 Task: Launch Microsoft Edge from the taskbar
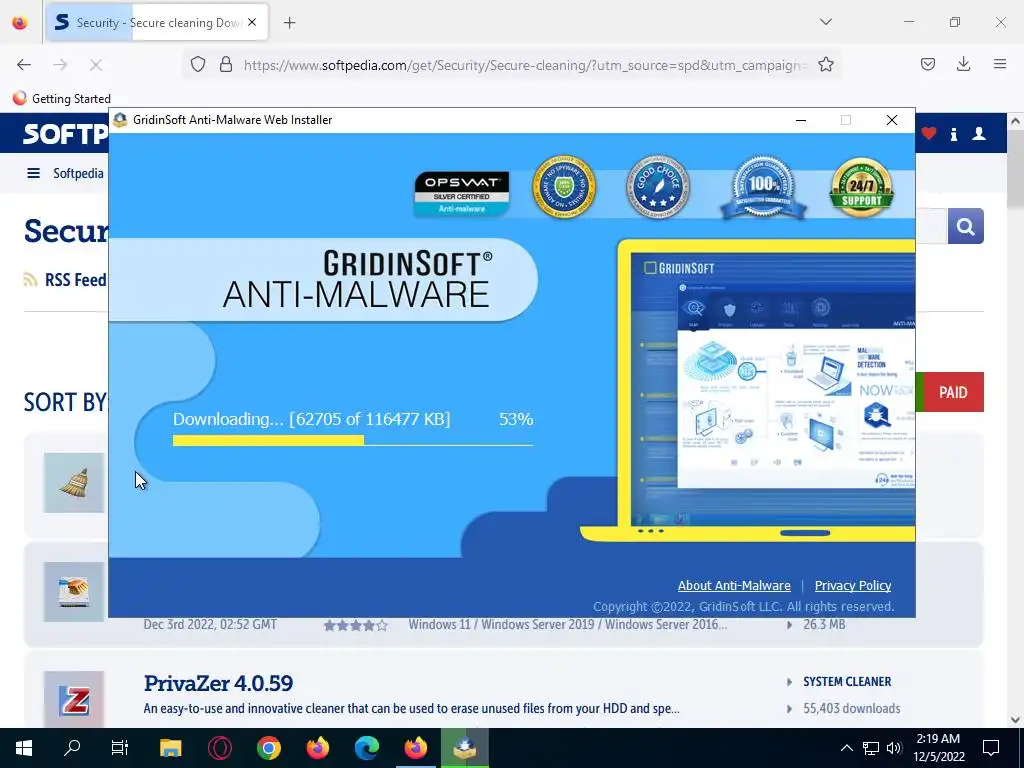point(366,748)
